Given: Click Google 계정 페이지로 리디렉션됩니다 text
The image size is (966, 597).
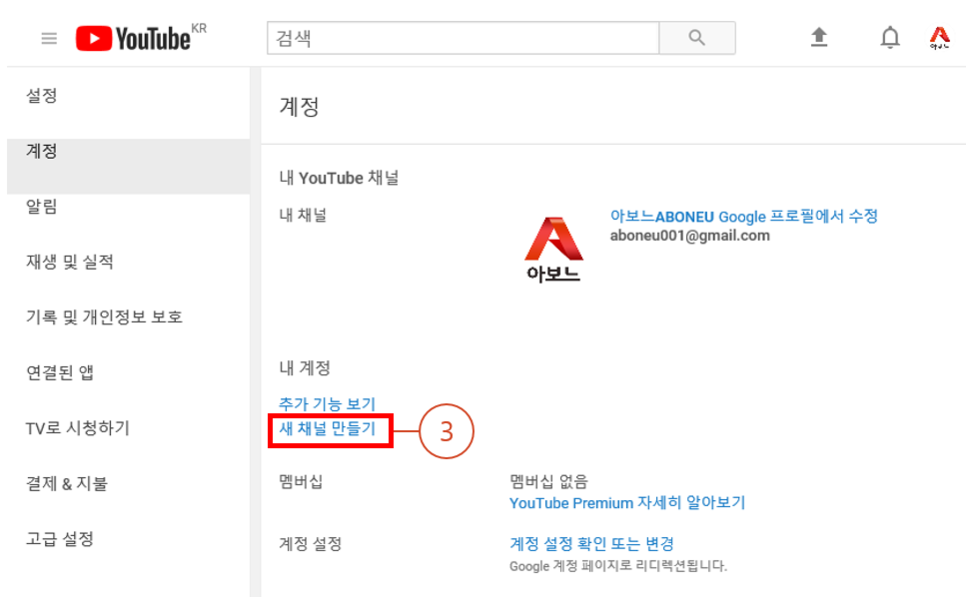Looking at the screenshot, I should coord(618,566).
